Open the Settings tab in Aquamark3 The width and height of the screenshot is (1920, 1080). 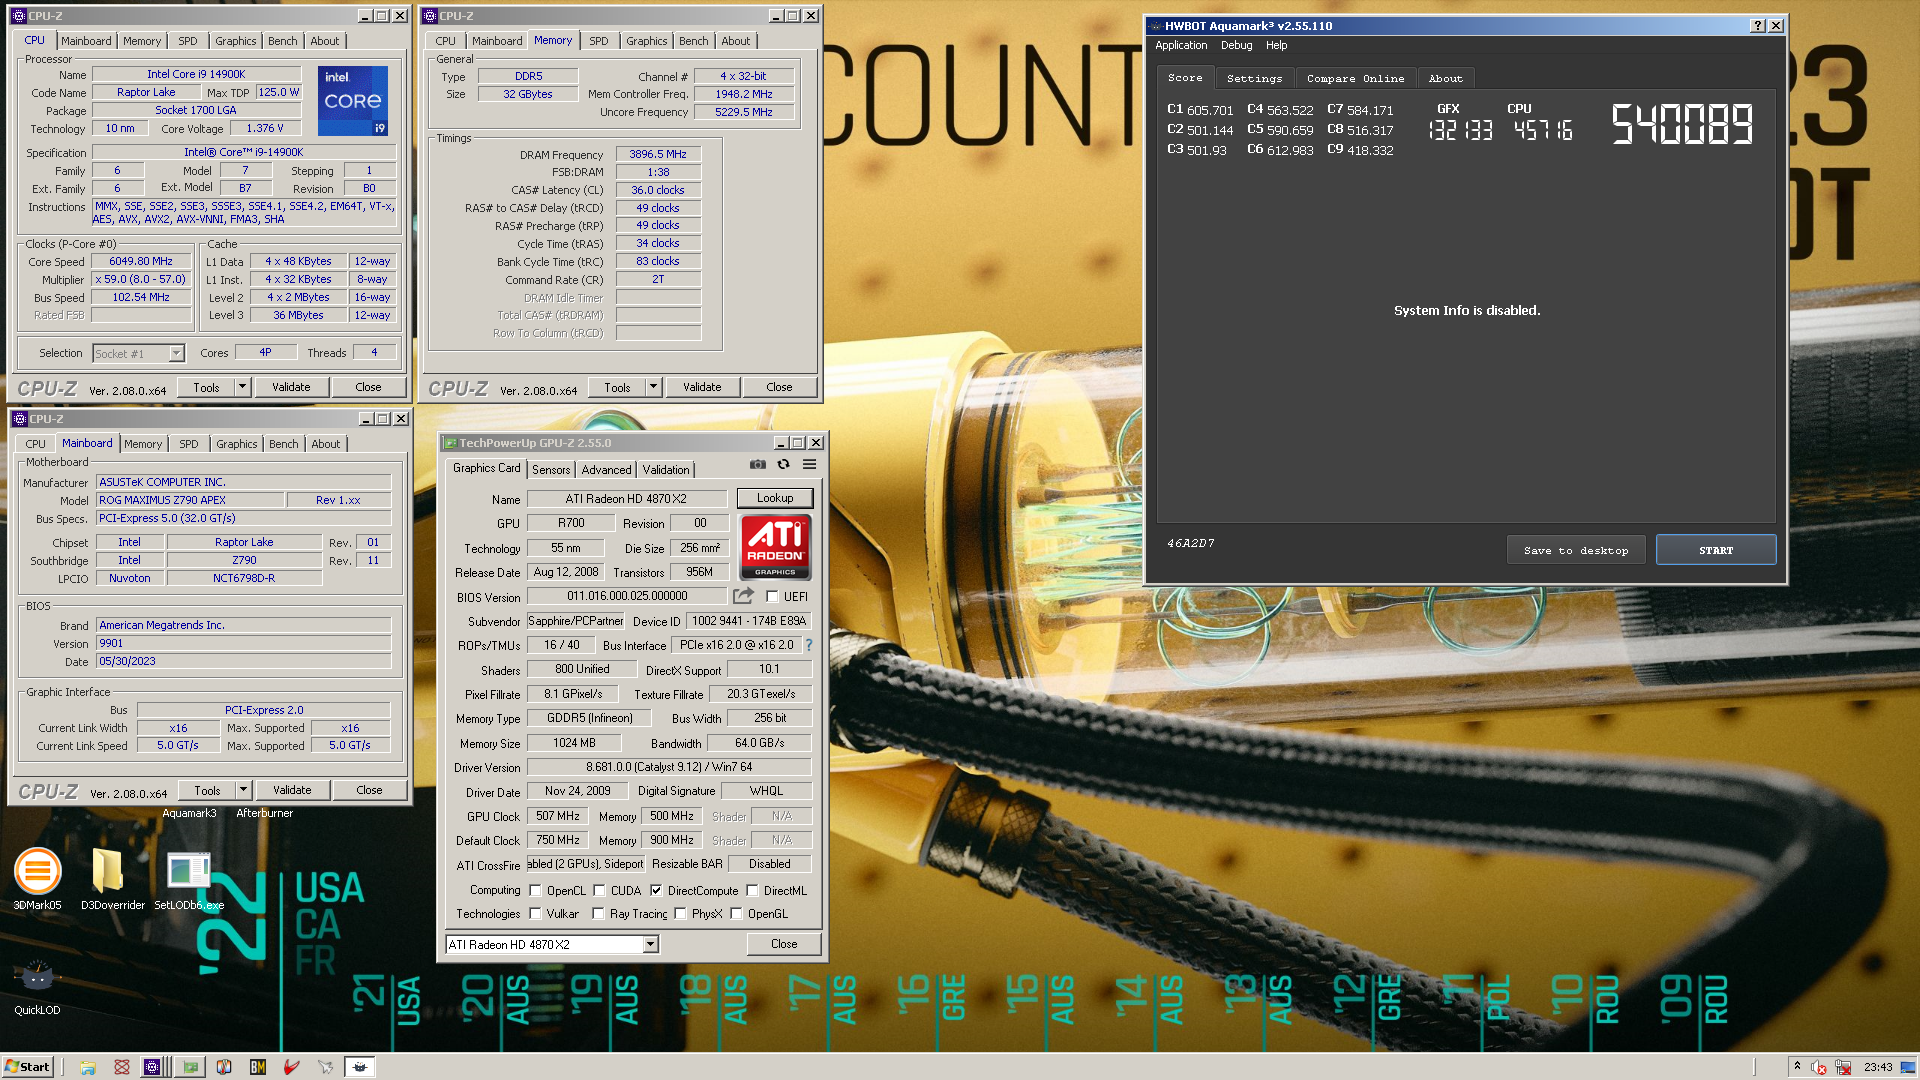(1254, 78)
